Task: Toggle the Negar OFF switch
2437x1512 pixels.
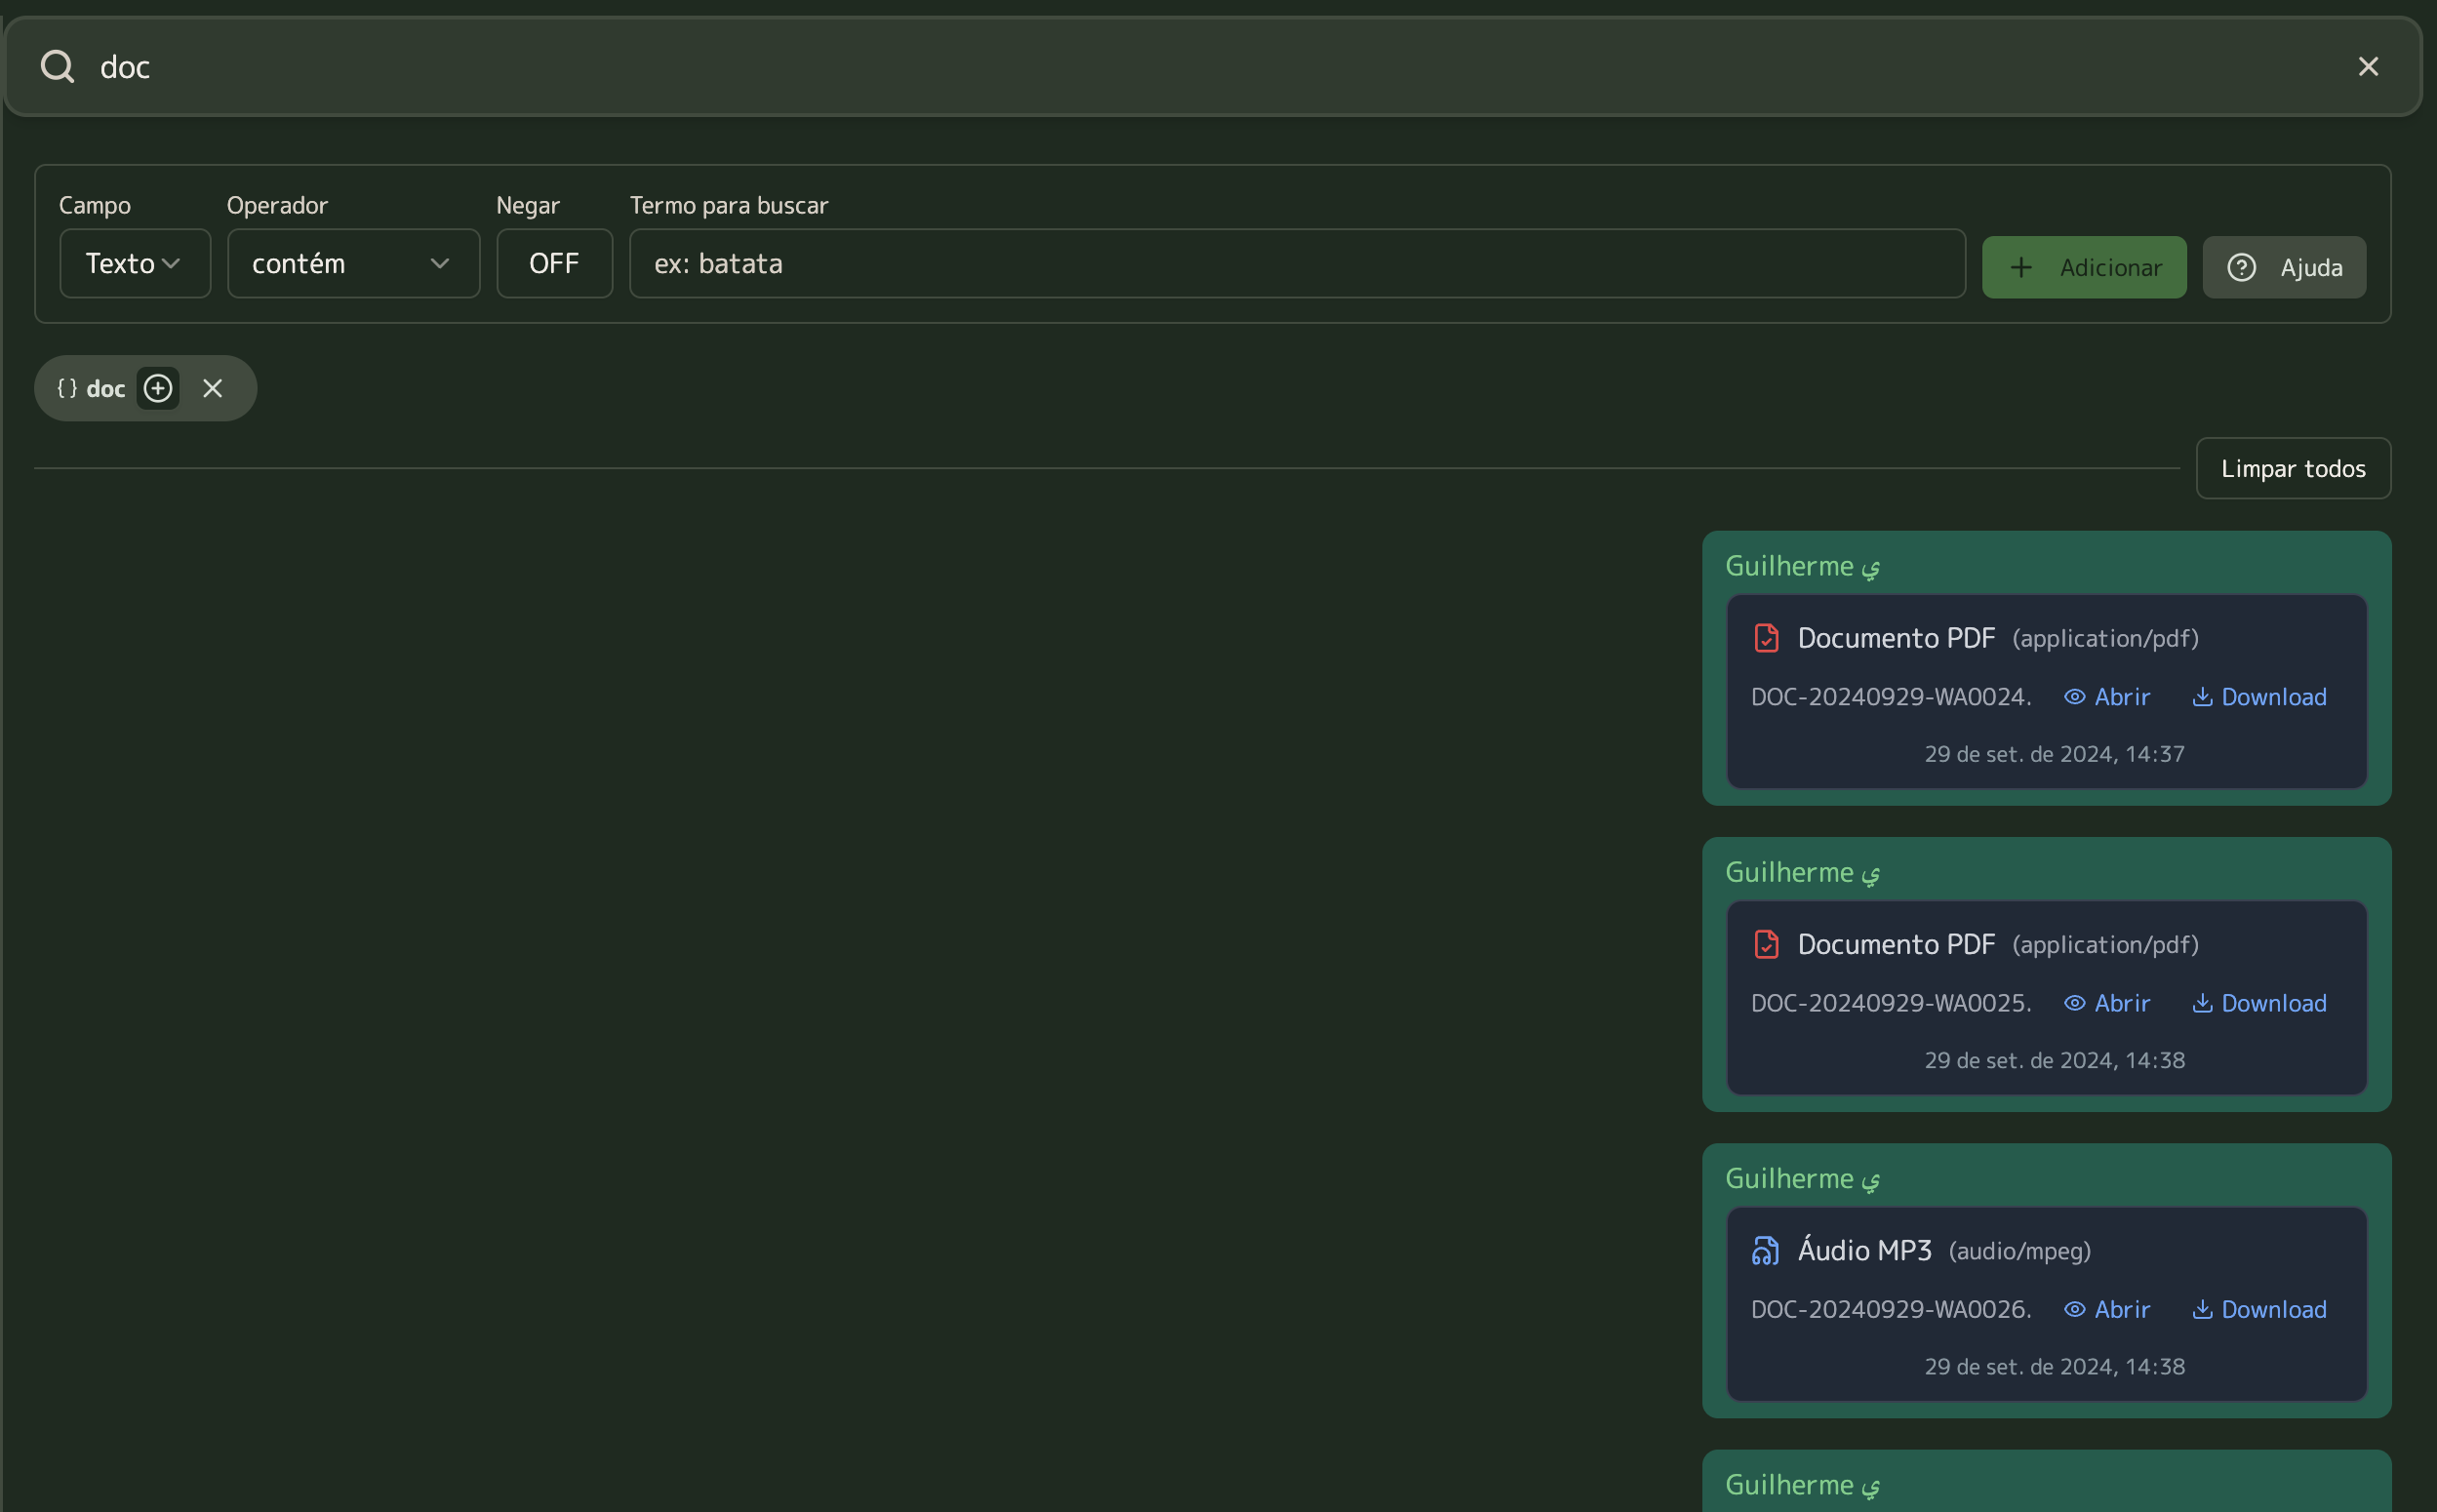Action: click(554, 263)
